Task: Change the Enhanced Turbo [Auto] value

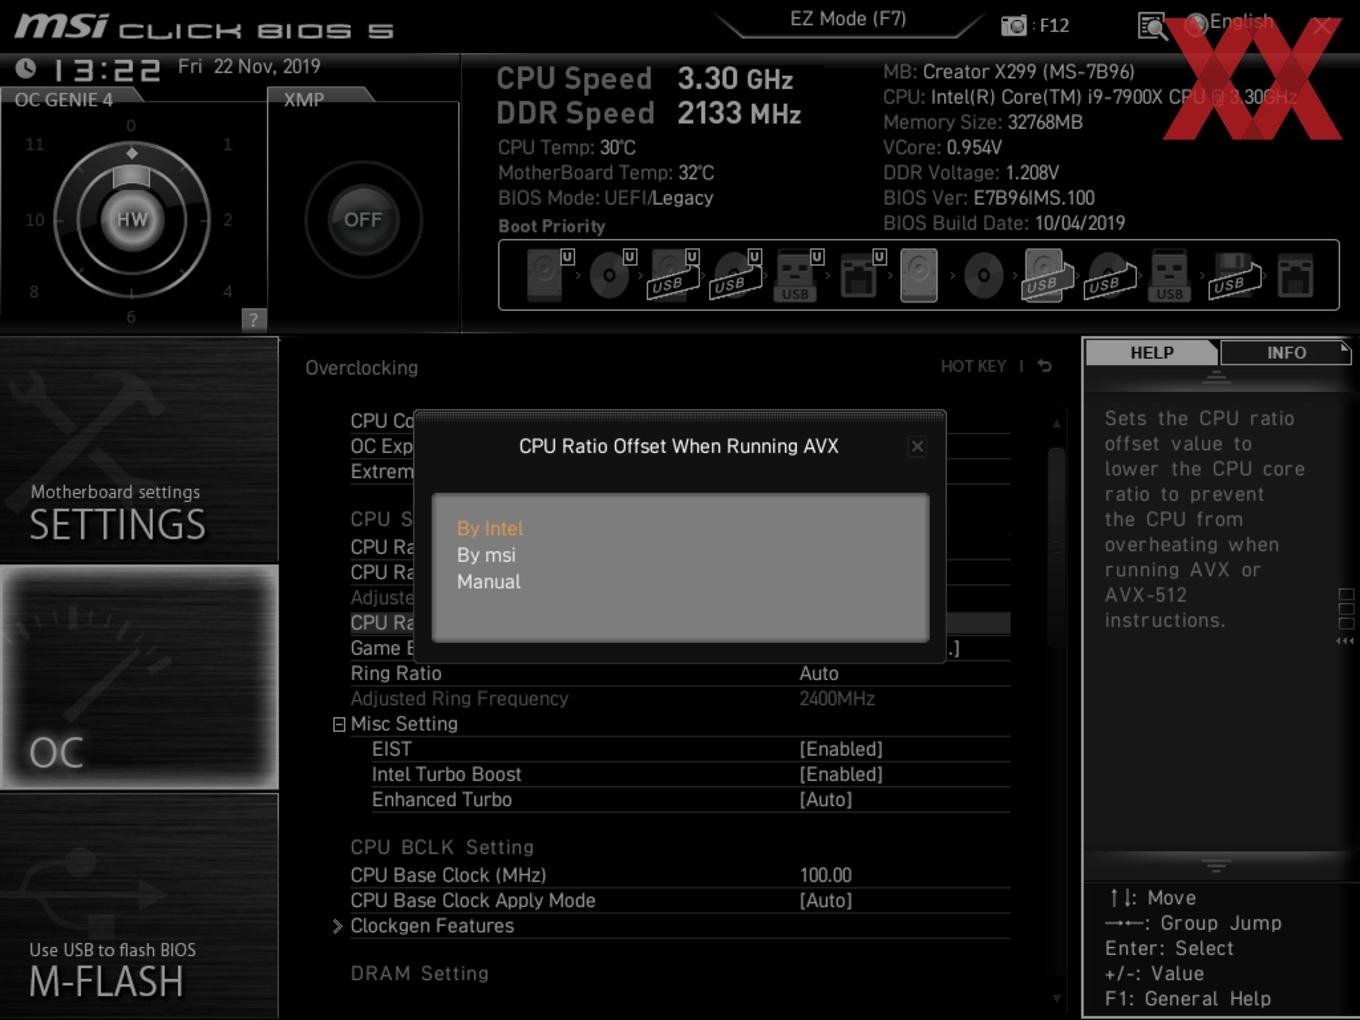Action: pyautogui.click(x=826, y=799)
